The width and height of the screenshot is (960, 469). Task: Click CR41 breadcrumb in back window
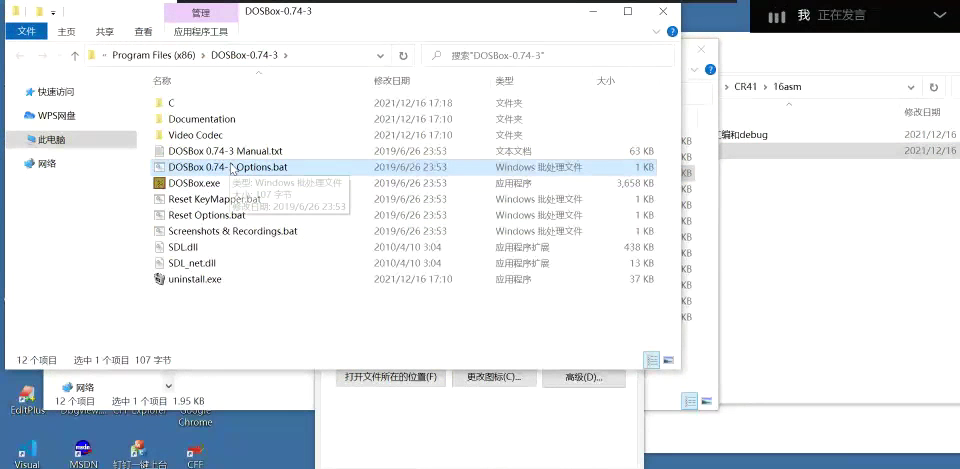click(746, 87)
